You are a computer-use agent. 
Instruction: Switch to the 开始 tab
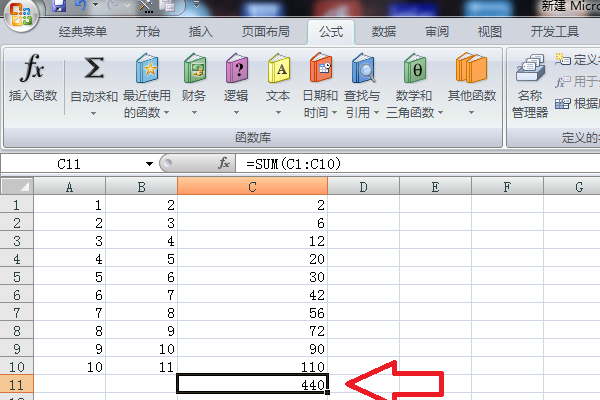(x=148, y=32)
